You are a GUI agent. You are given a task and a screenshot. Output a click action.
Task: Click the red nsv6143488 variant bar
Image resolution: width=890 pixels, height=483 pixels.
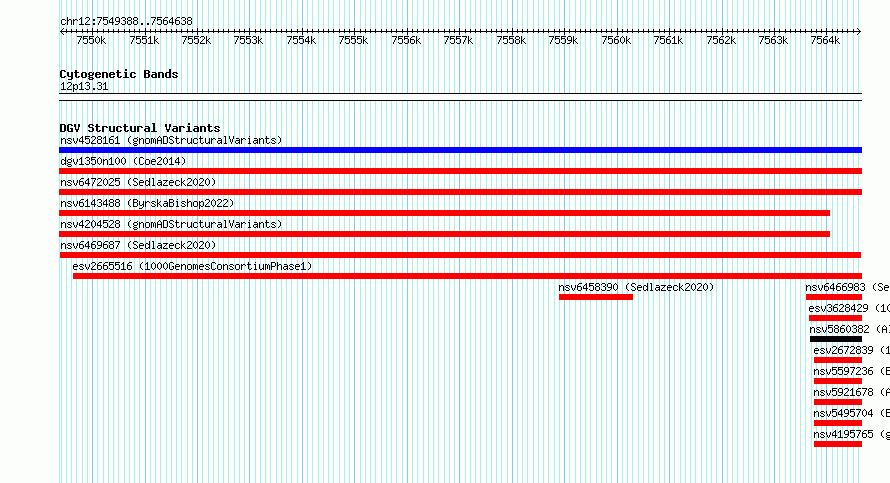point(444,213)
